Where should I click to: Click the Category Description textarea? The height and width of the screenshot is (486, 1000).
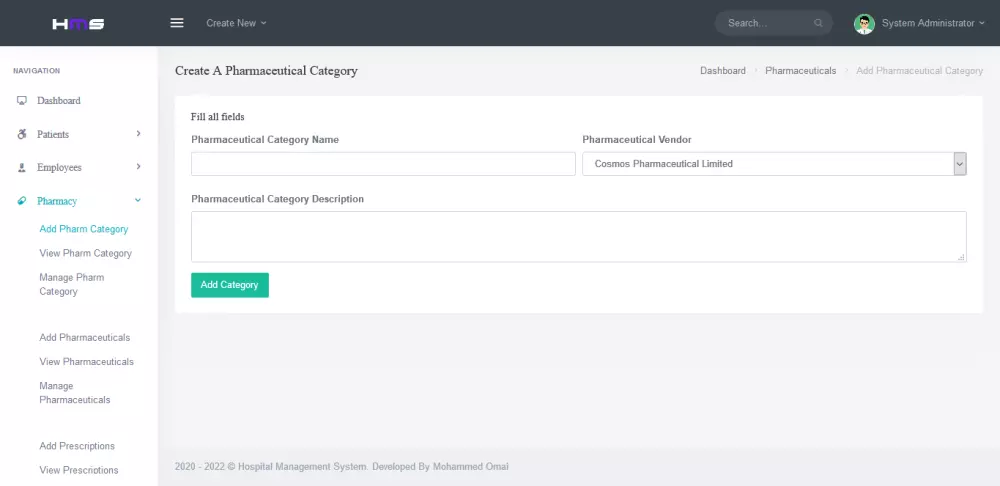click(578, 237)
